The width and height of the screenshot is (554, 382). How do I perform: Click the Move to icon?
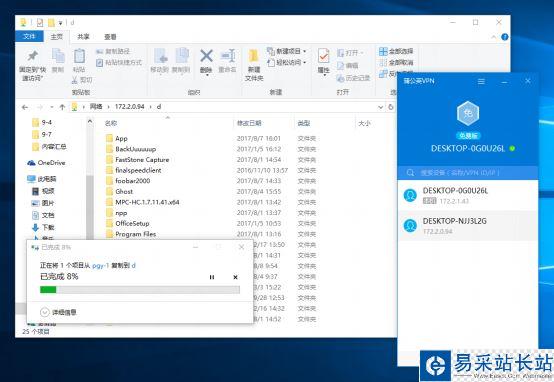tap(160, 56)
